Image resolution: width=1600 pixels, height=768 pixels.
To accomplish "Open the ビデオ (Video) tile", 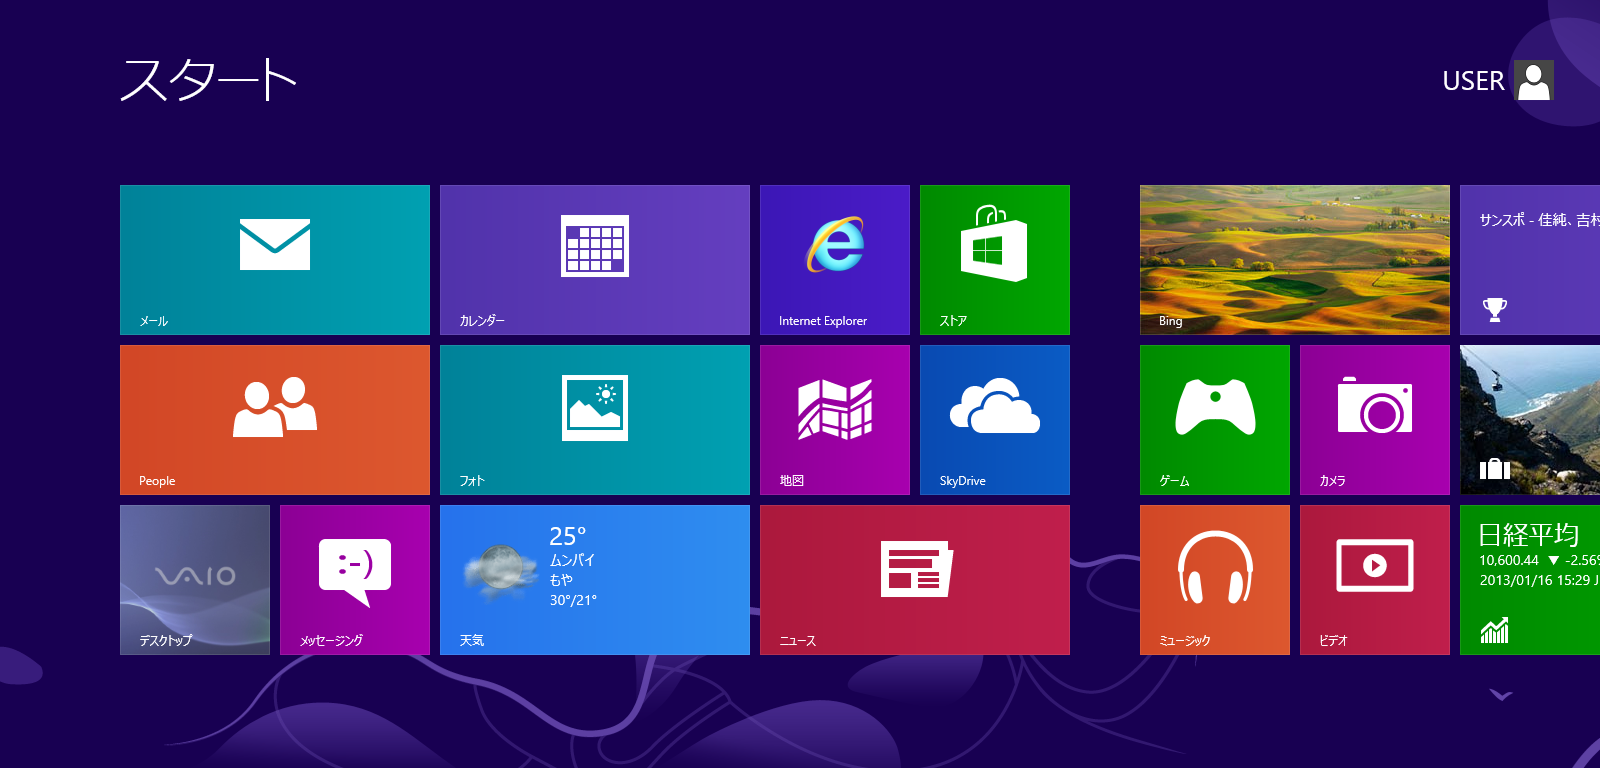I will pos(1375,580).
